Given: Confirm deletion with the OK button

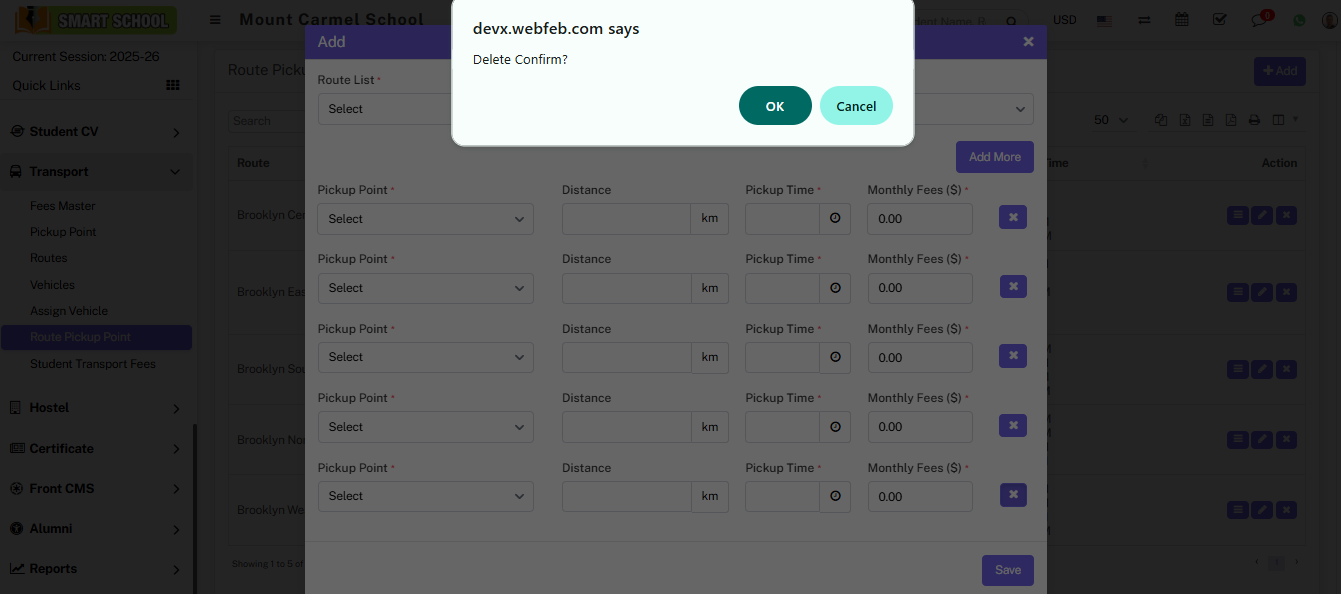Looking at the screenshot, I should 774,106.
